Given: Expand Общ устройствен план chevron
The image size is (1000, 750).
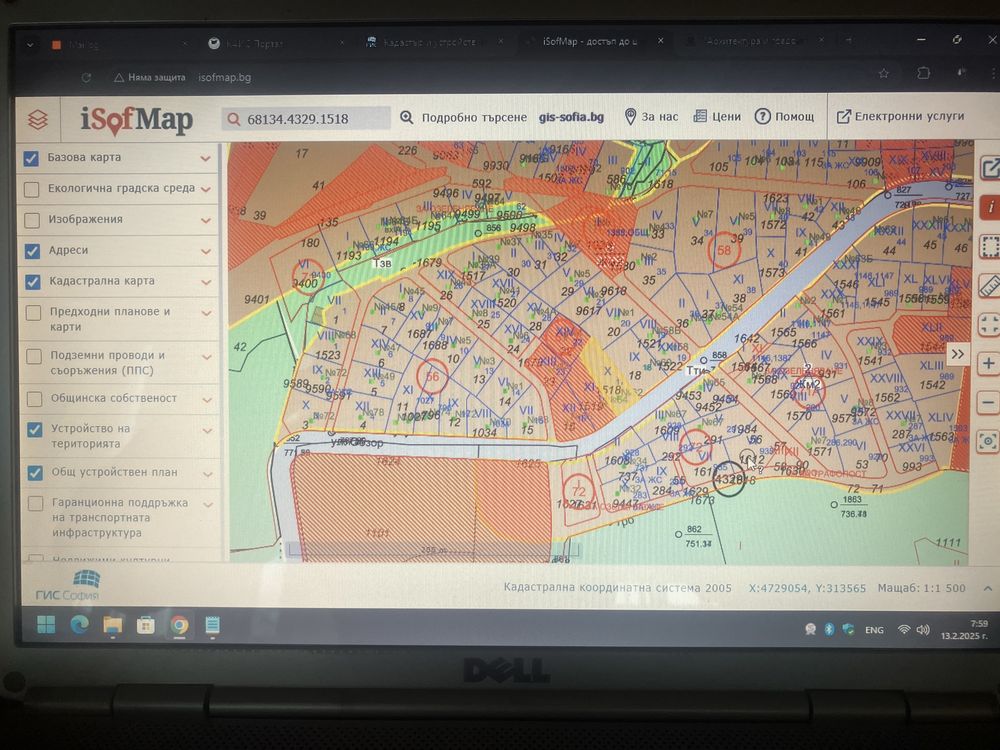Looking at the screenshot, I should pos(207,474).
